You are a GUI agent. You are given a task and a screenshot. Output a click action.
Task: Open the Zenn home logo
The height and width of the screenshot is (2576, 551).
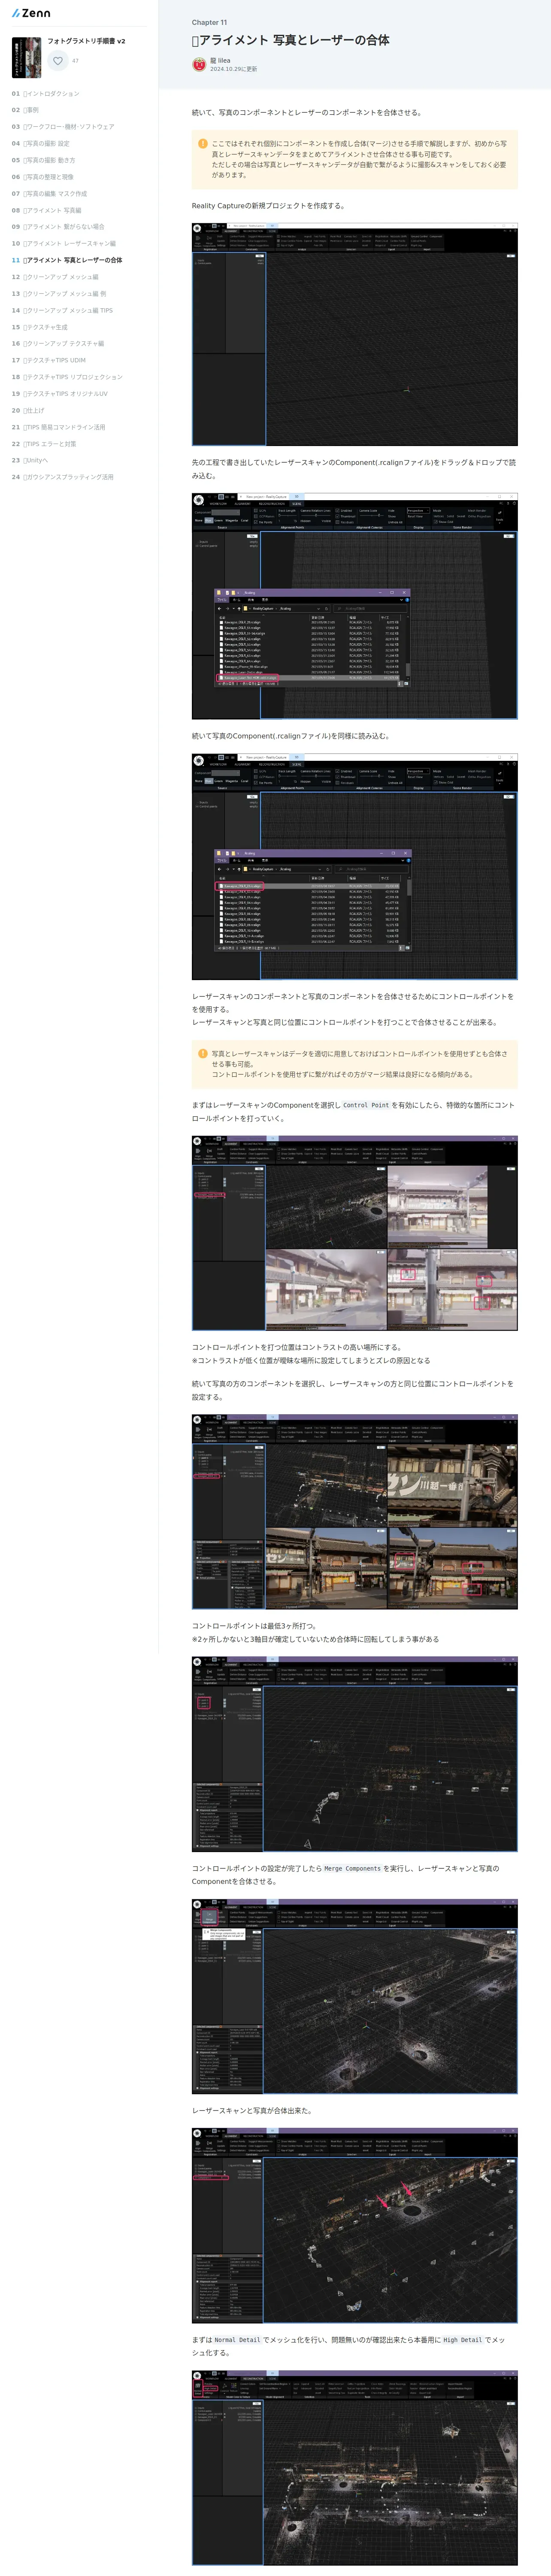pos(31,13)
